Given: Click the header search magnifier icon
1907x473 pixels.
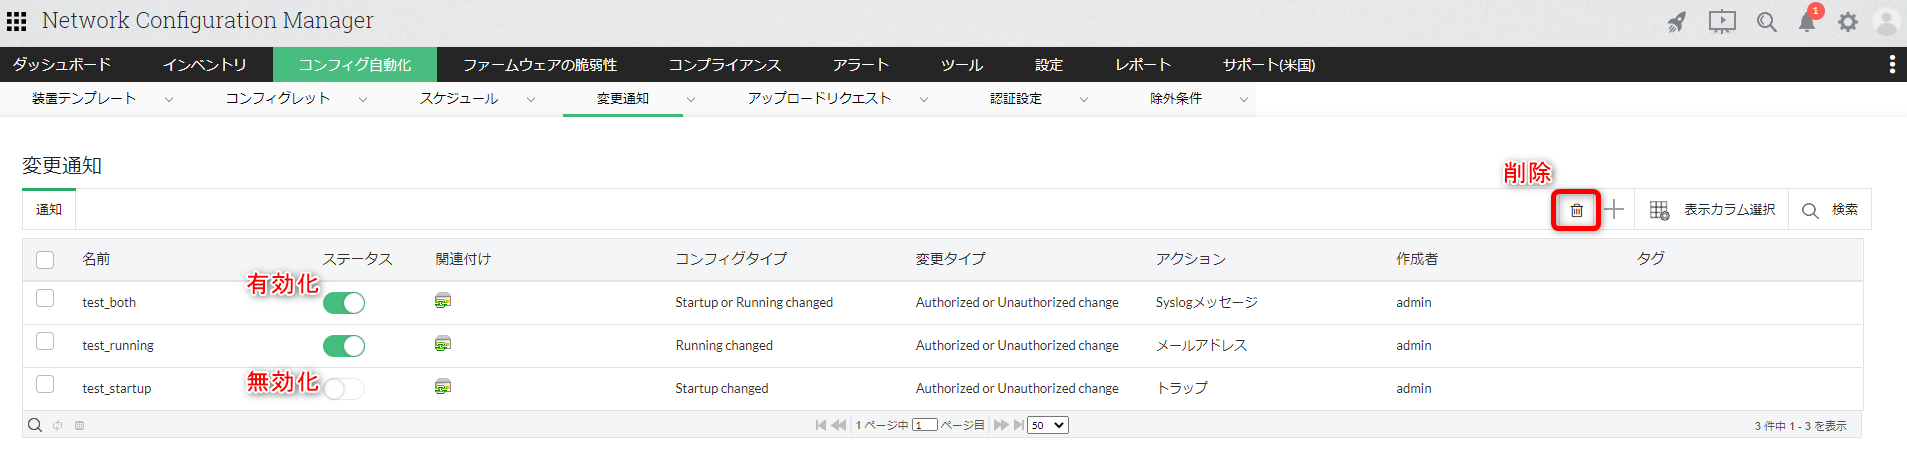Looking at the screenshot, I should click(1767, 22).
